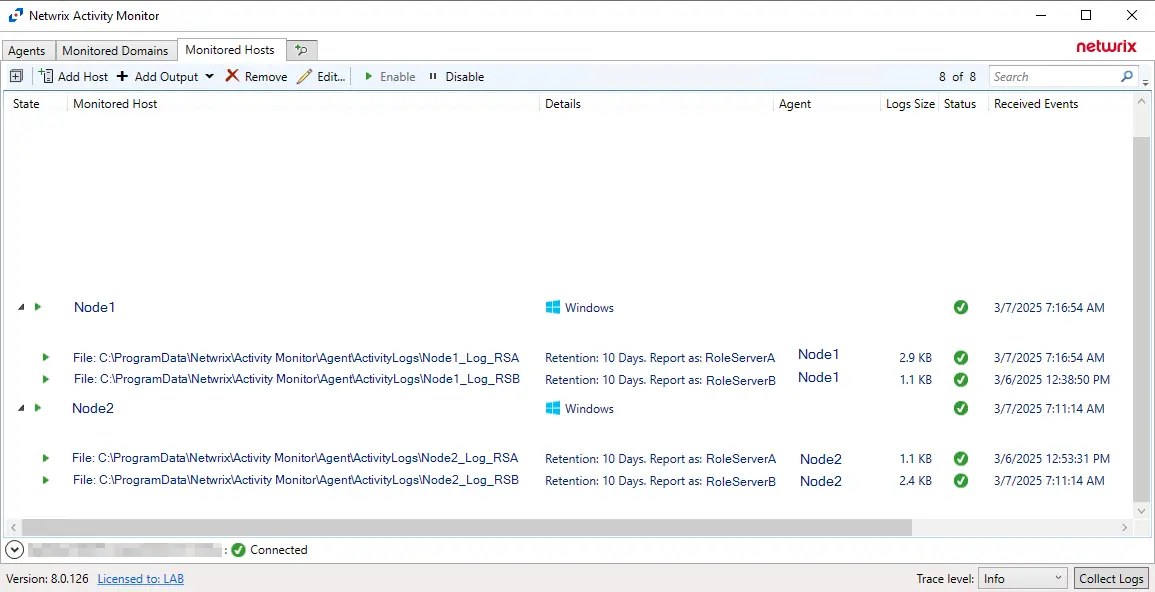Switch to the Monitored Domains tab
This screenshot has width=1155, height=592.
point(115,50)
